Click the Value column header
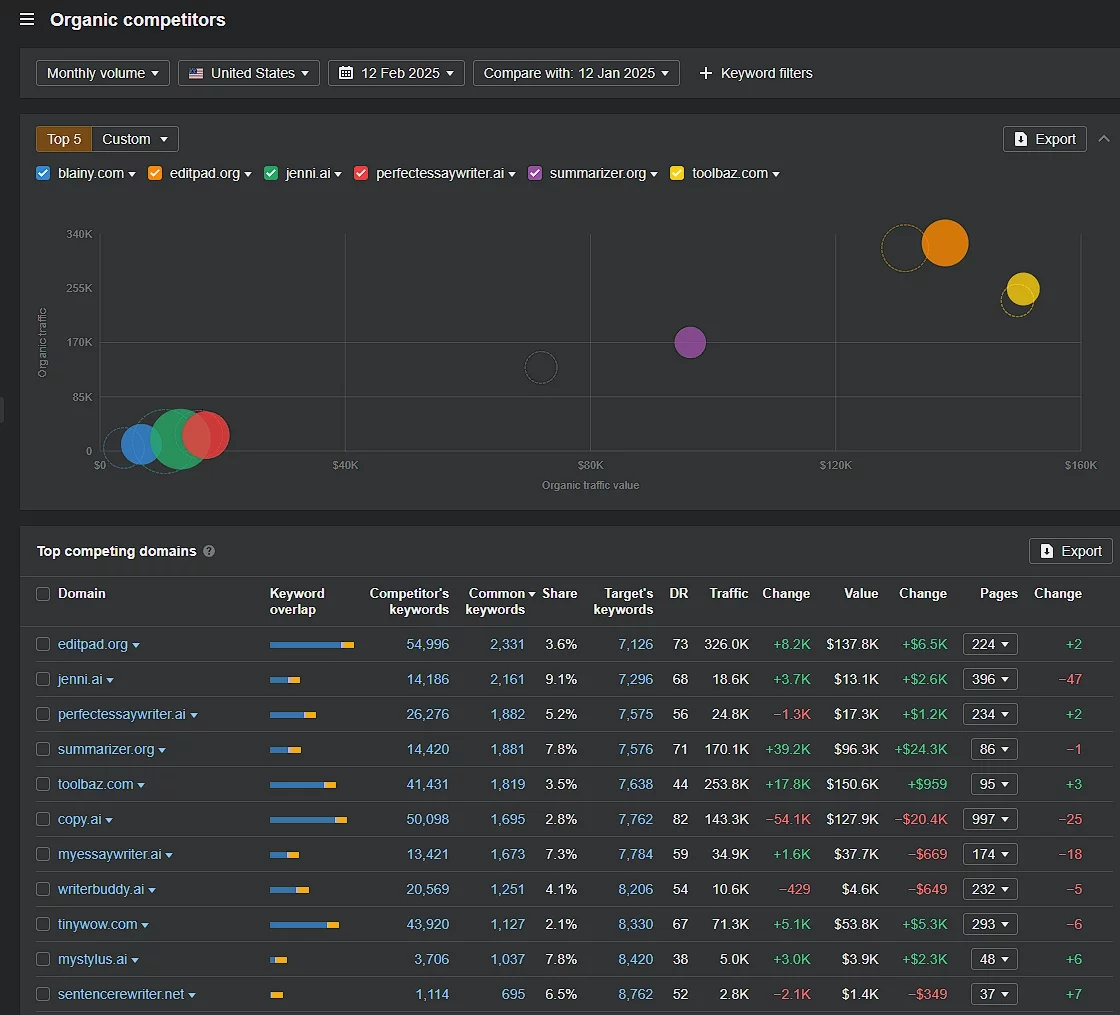 (861, 594)
